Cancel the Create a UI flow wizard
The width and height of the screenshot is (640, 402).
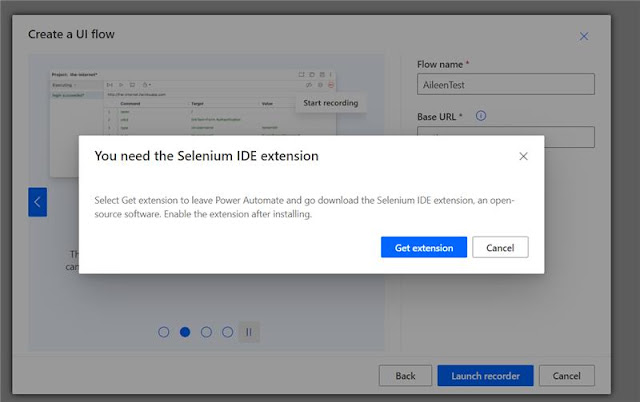pos(566,376)
